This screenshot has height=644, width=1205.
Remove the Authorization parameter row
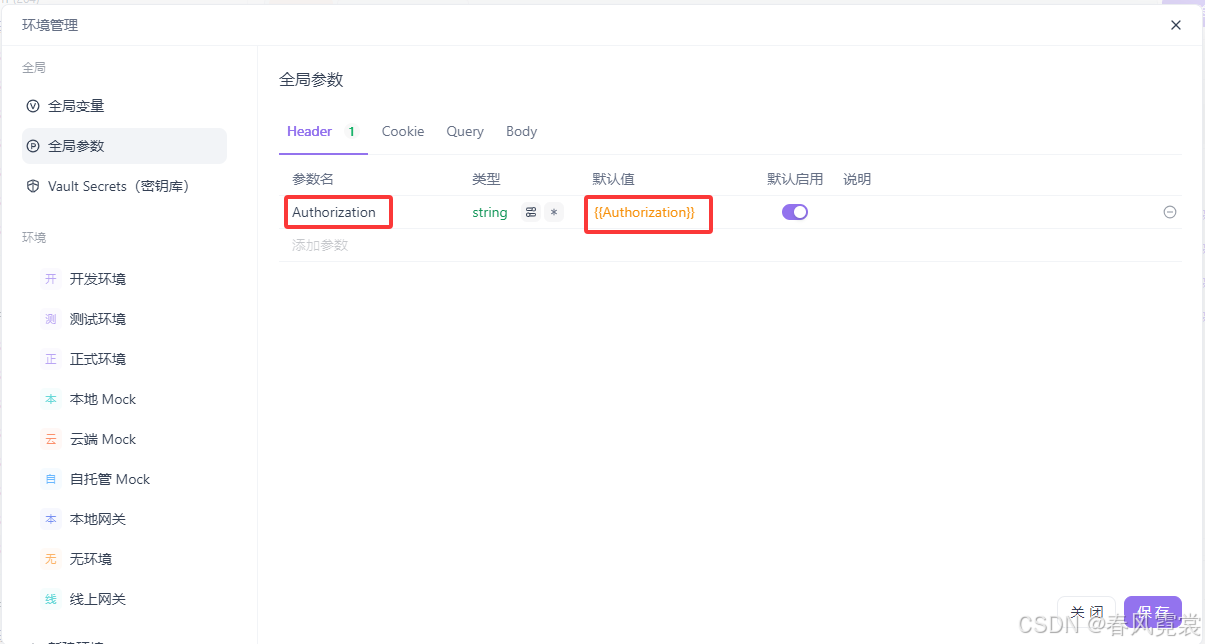[x=1170, y=212]
